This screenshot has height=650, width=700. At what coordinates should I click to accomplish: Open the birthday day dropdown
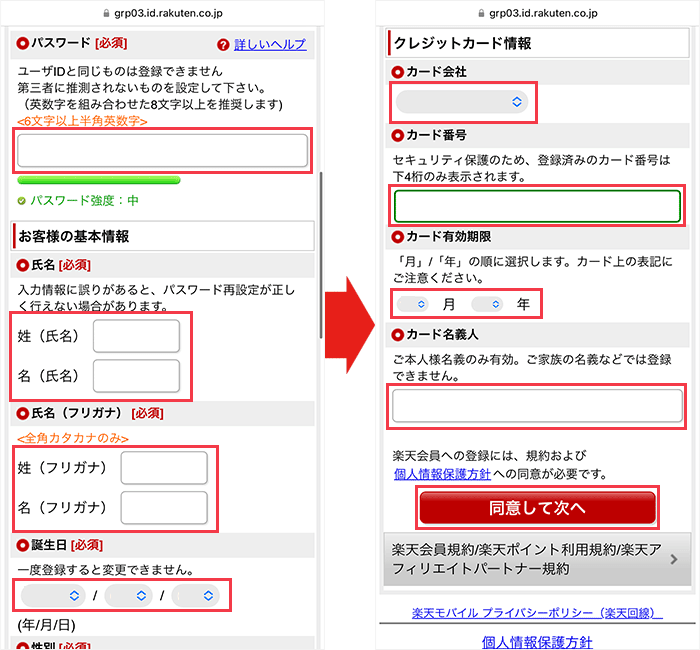(195, 596)
